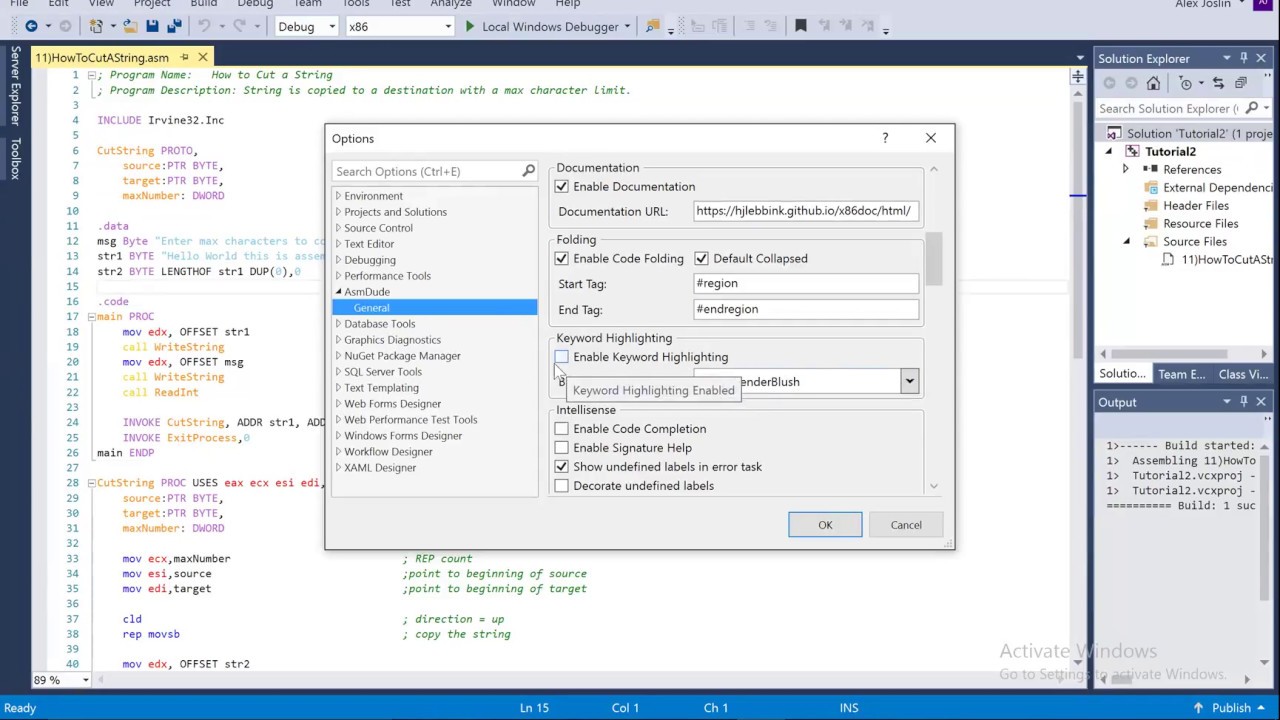Click the Find in Files toolbar icon

[652, 26]
